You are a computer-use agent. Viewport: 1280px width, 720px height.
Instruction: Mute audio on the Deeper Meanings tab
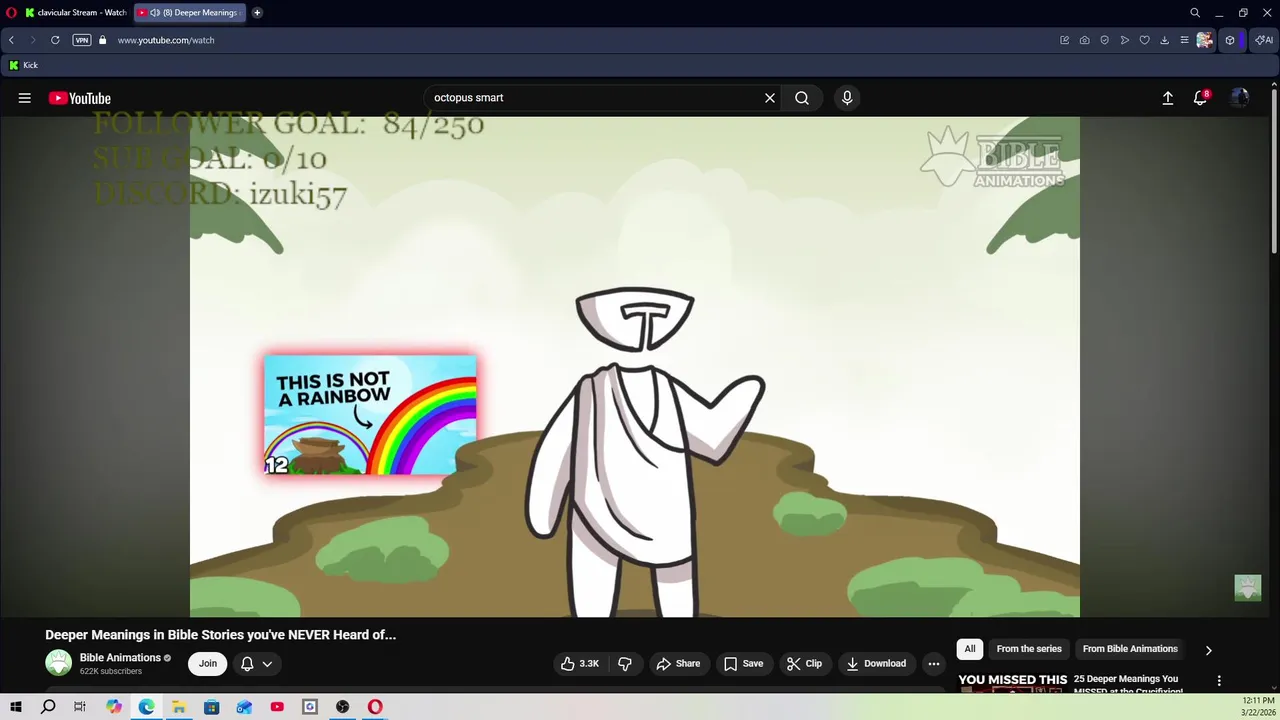click(155, 13)
